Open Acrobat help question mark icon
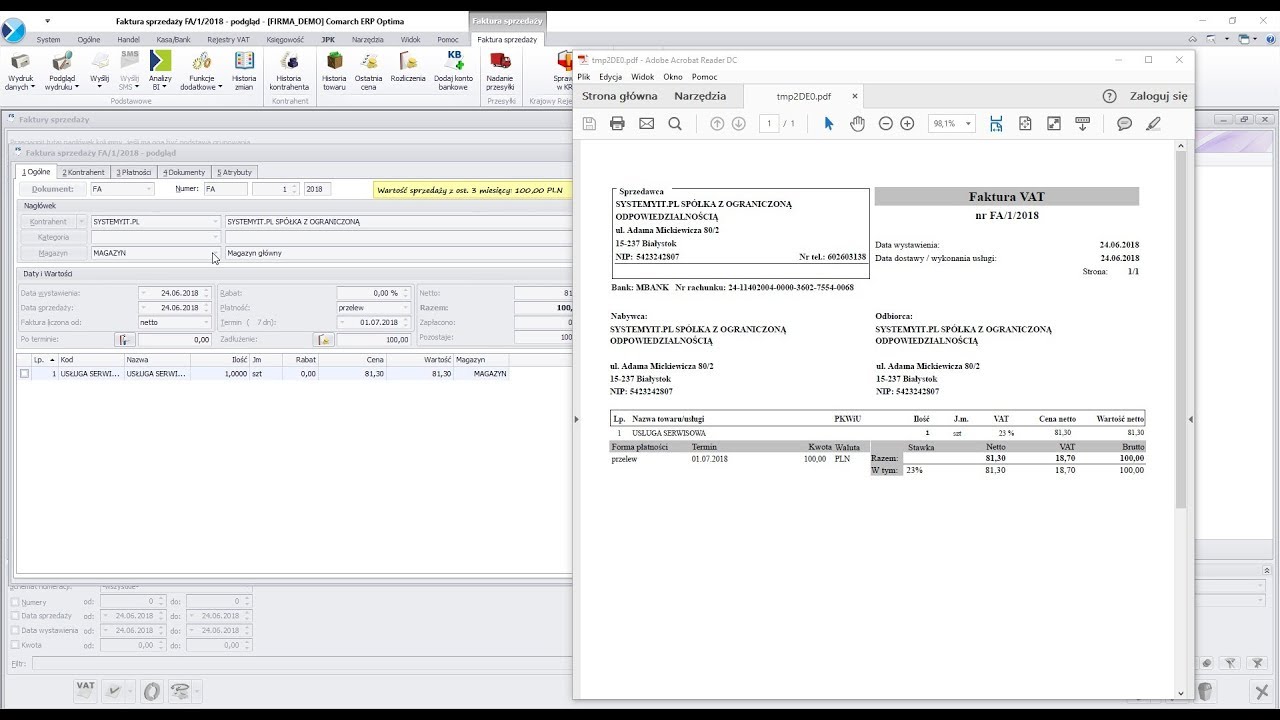This screenshot has width=1280, height=720. pyautogui.click(x=1109, y=96)
